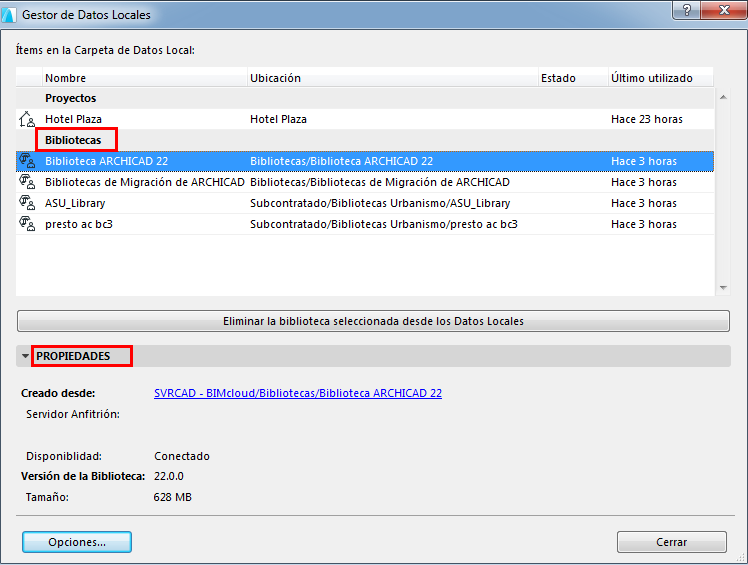Click the PROPIEDADES panel title

pyautogui.click(x=73, y=356)
